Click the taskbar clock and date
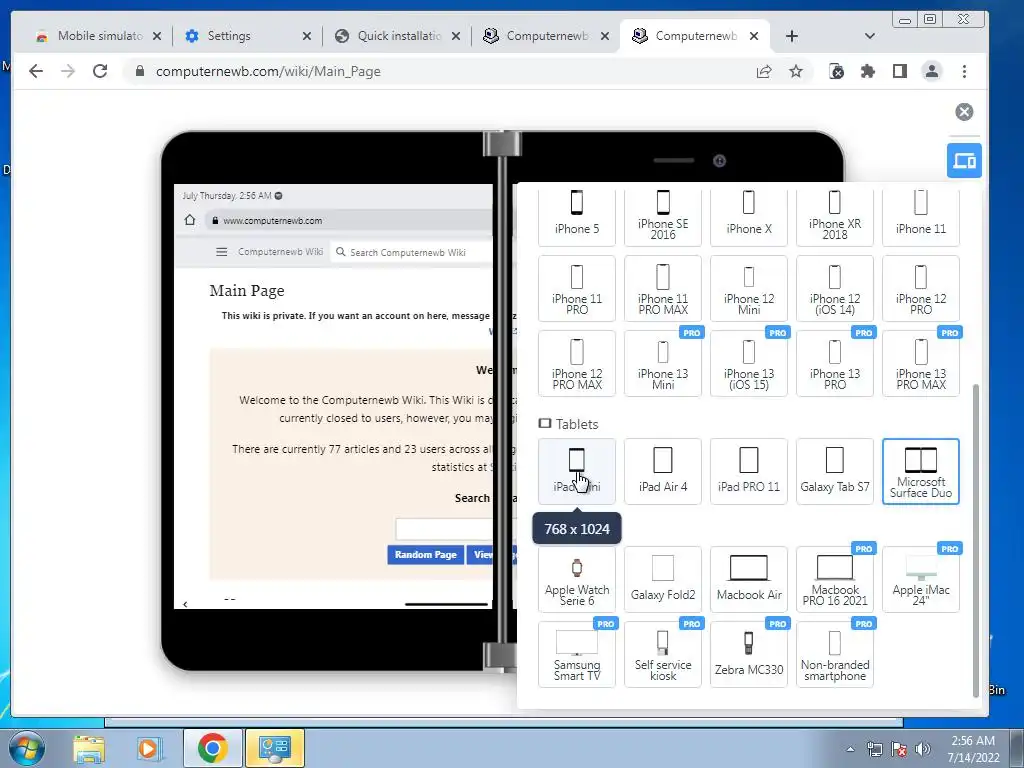1024x768 pixels. point(972,748)
